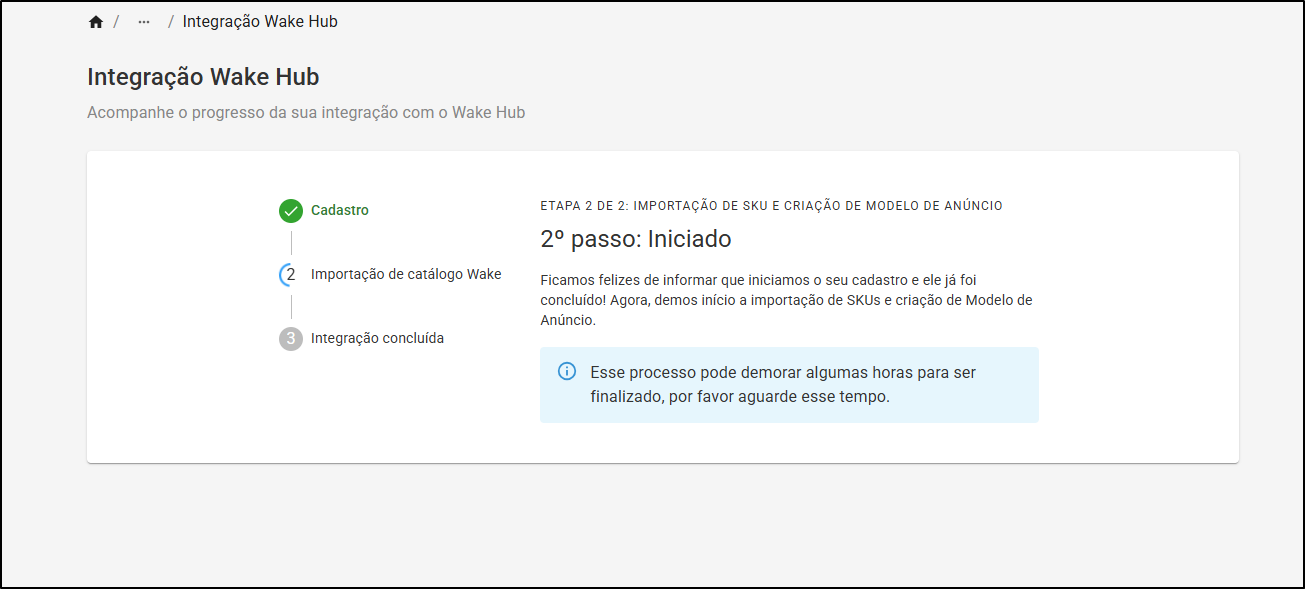Click the Ficamos felizes de informar paragraph
1305x589 pixels.
click(786, 300)
